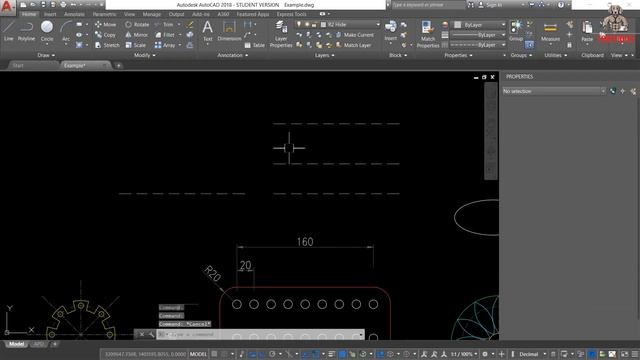This screenshot has width=640, height=360.
Task: Toggle grid display in status bar
Action: pos(214,354)
